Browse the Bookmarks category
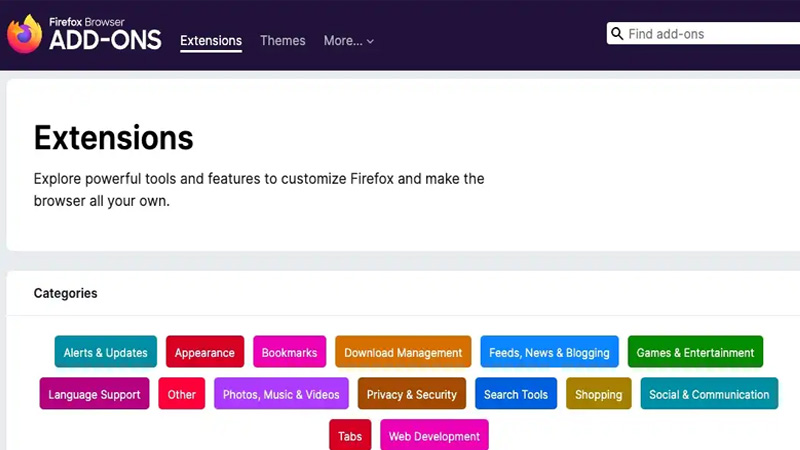800x450 pixels. [289, 352]
